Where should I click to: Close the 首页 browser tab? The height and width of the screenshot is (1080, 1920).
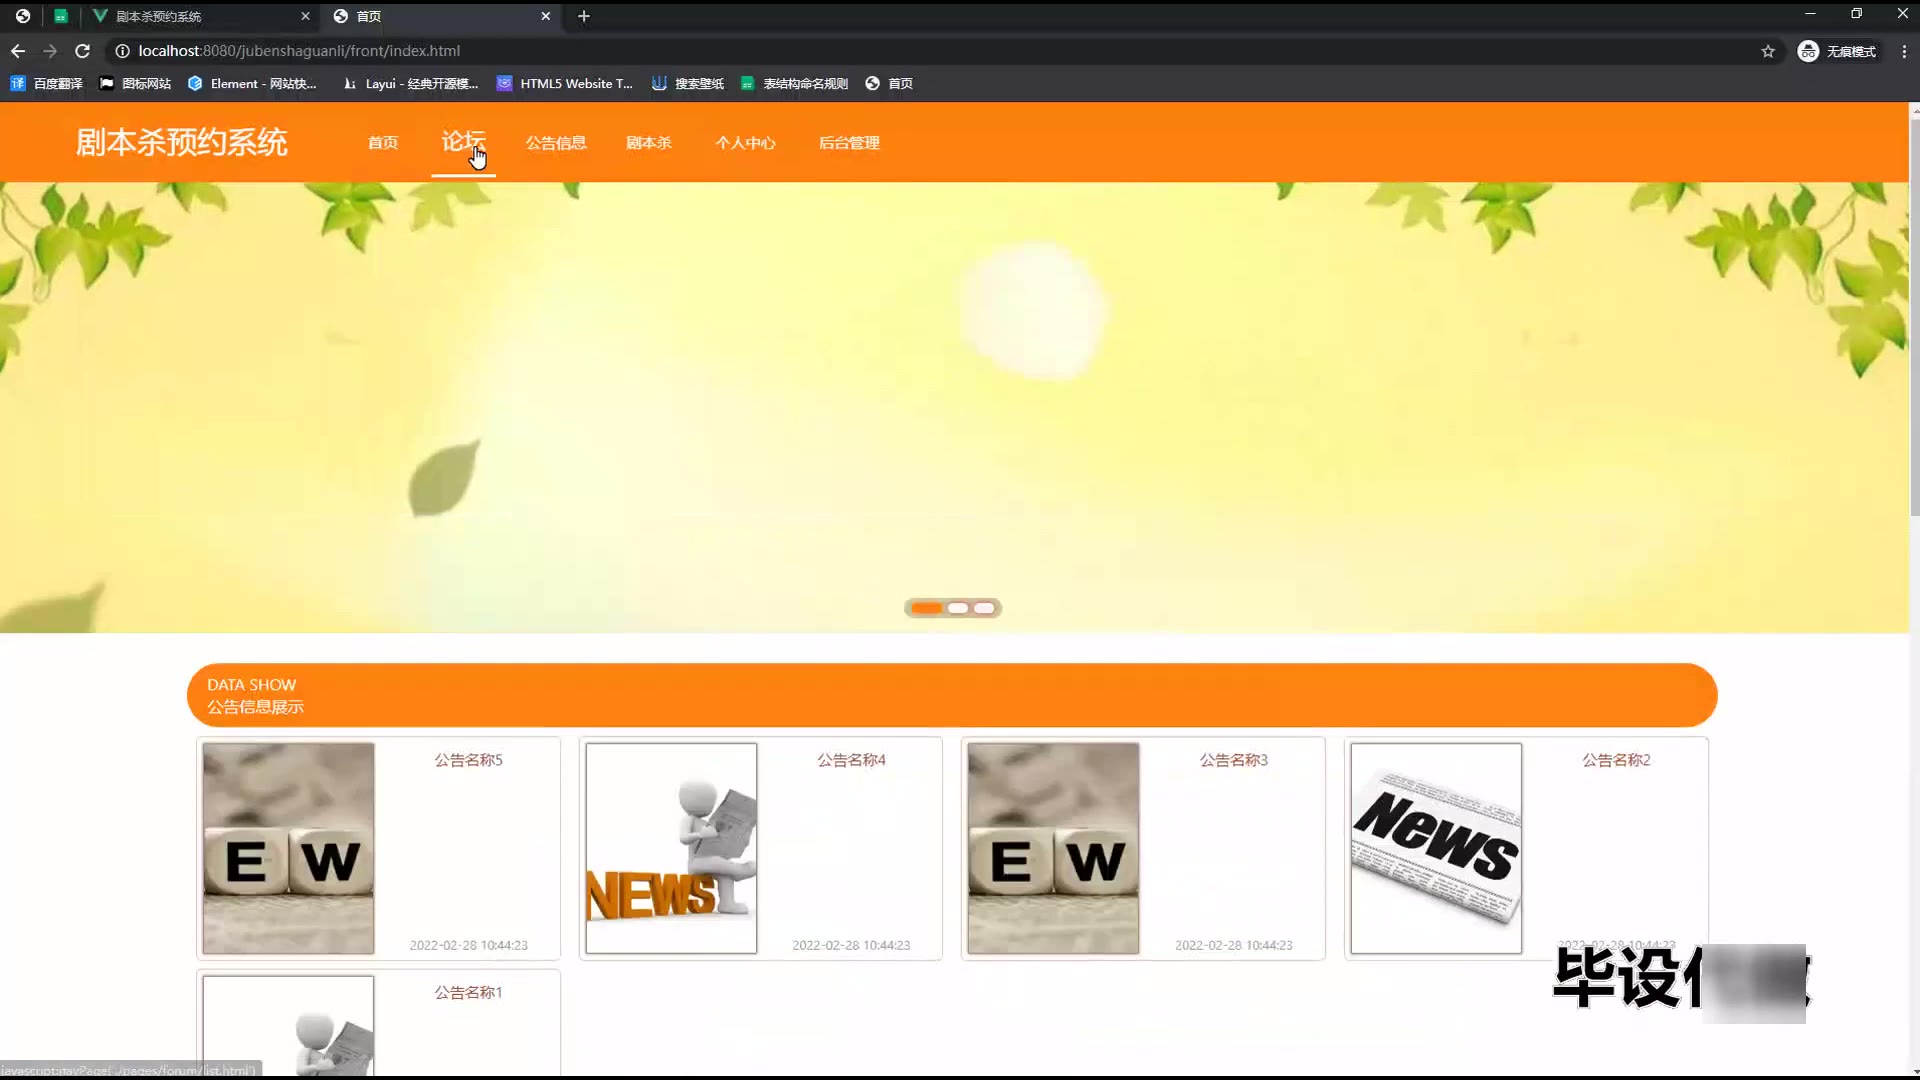(x=545, y=16)
